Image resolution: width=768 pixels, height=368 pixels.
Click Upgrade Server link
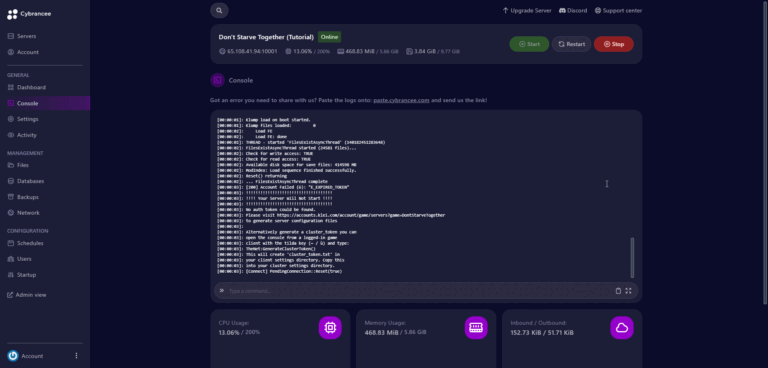527,10
